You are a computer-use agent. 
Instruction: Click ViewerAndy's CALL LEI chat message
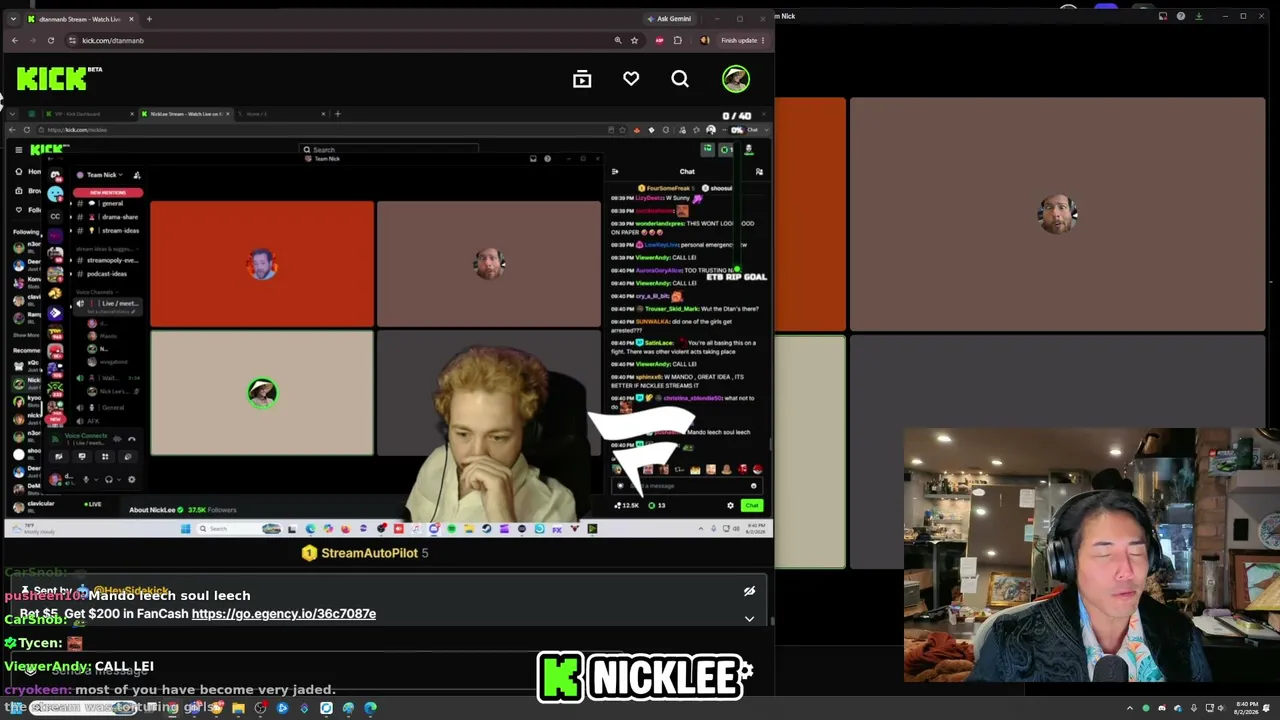125,666
